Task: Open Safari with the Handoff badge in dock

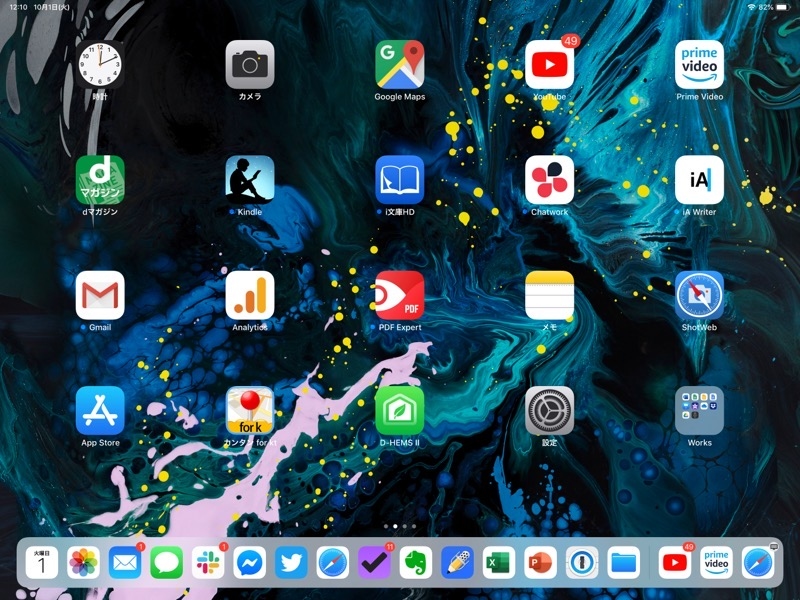Action: (758, 563)
